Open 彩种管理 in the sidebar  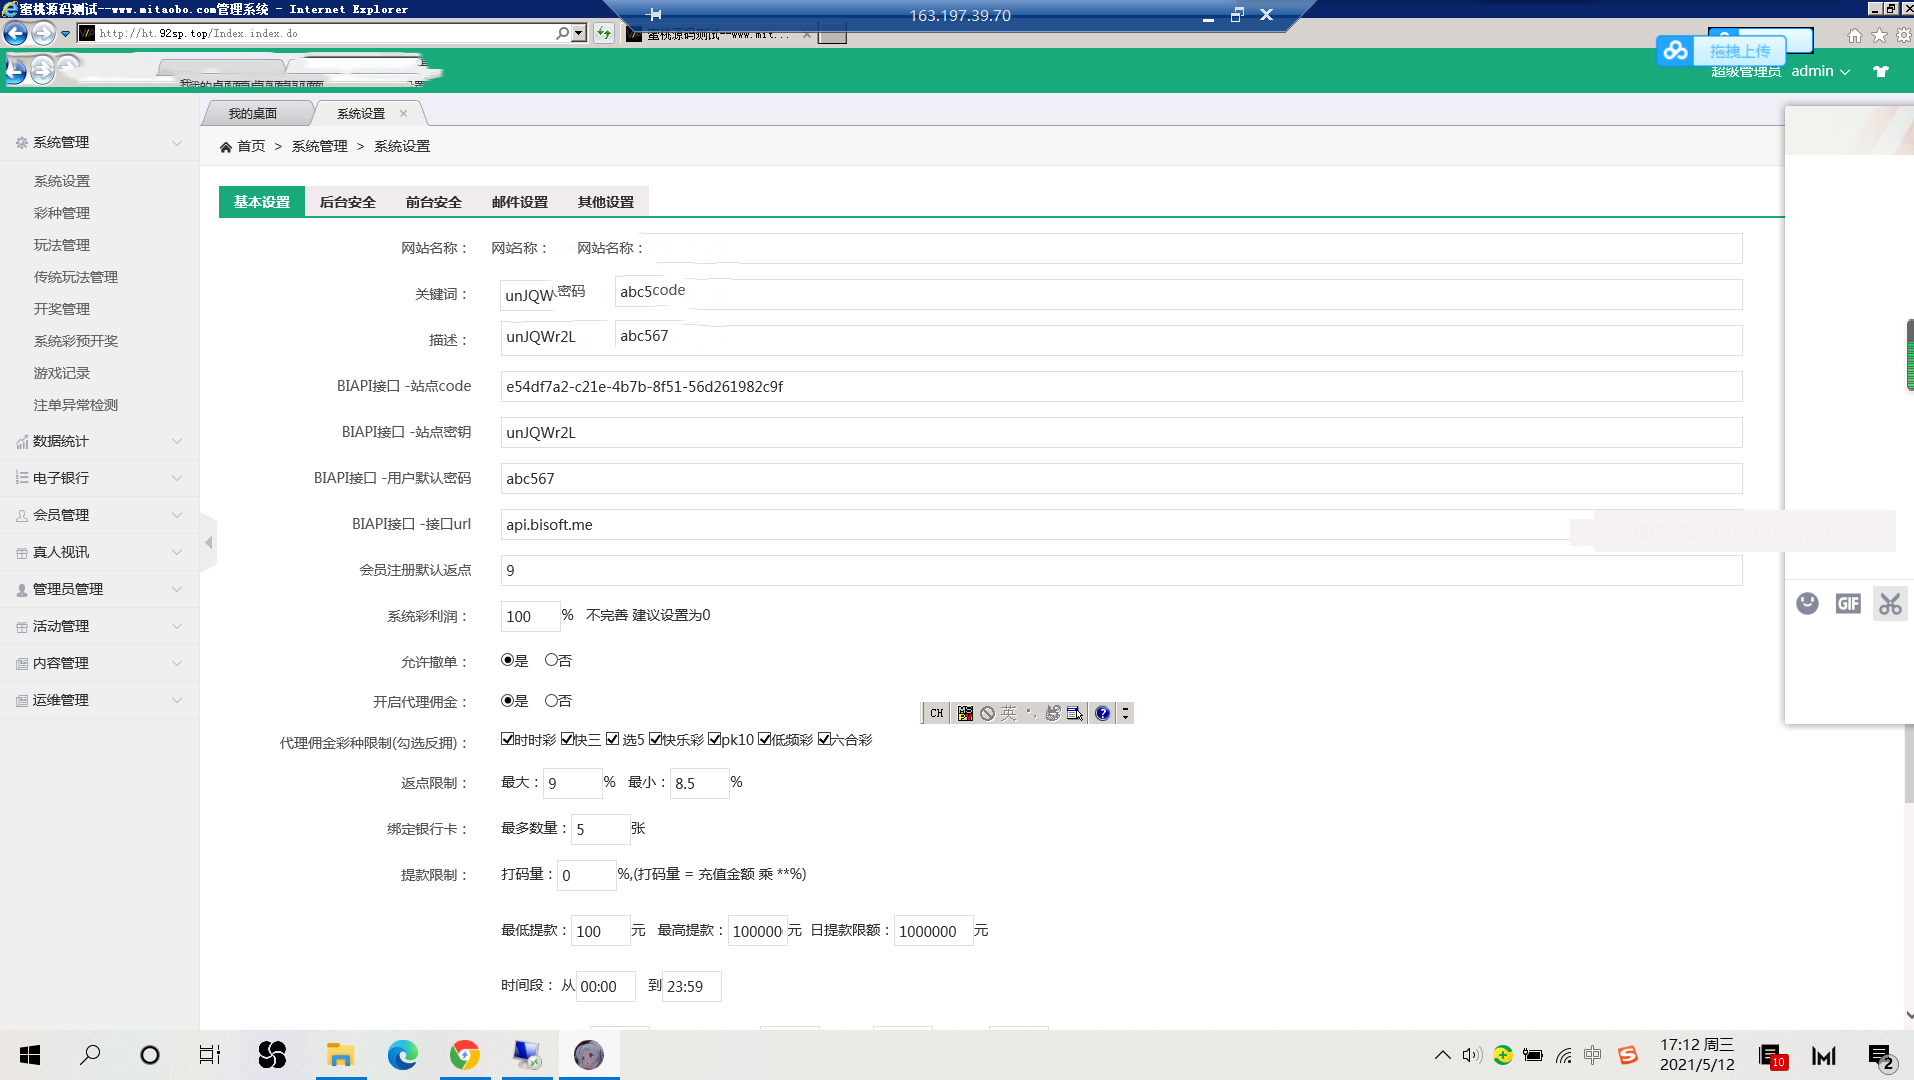tap(62, 213)
